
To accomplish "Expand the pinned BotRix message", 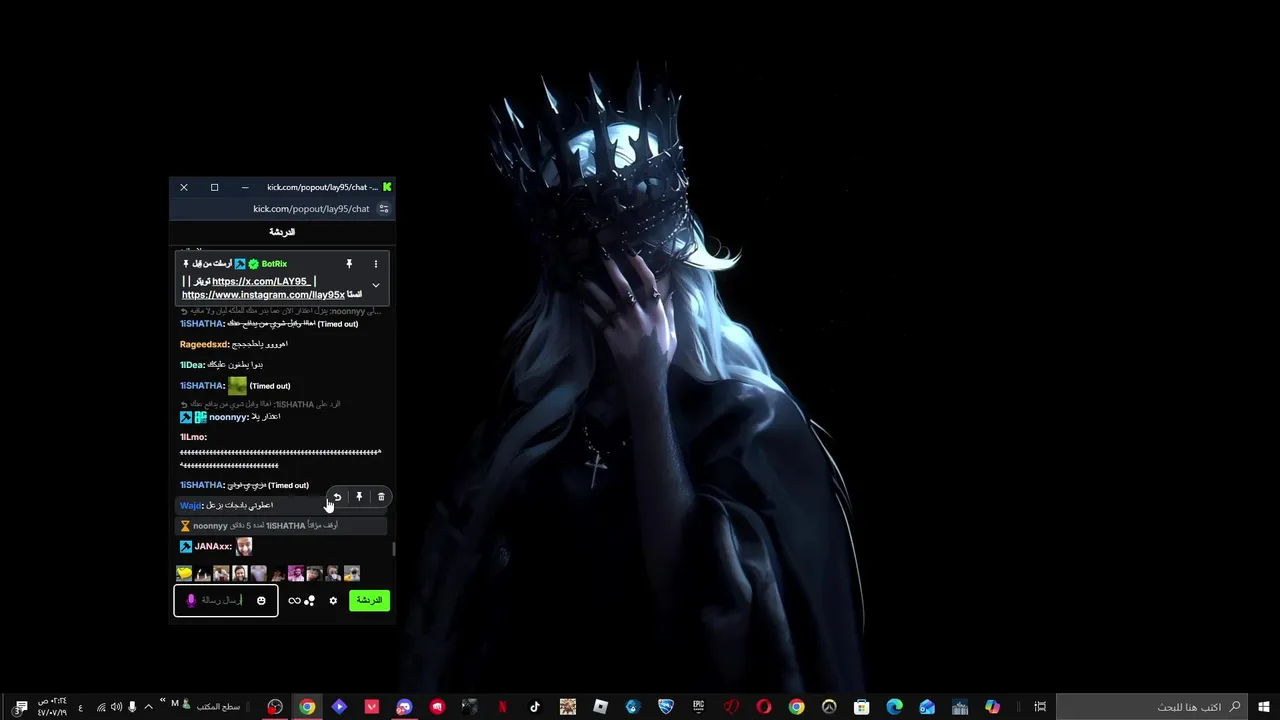I will [x=376, y=285].
